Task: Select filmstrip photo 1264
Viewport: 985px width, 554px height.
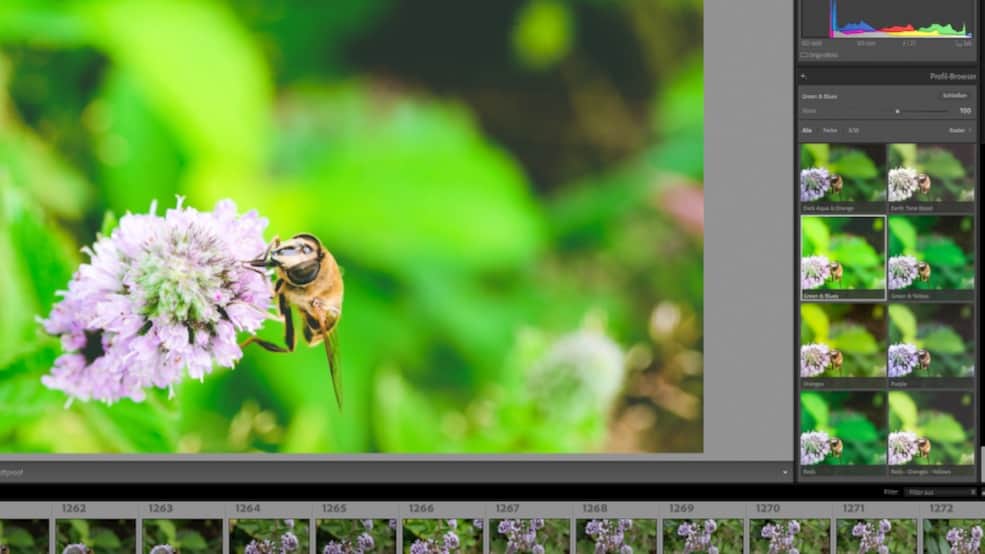Action: point(269,536)
